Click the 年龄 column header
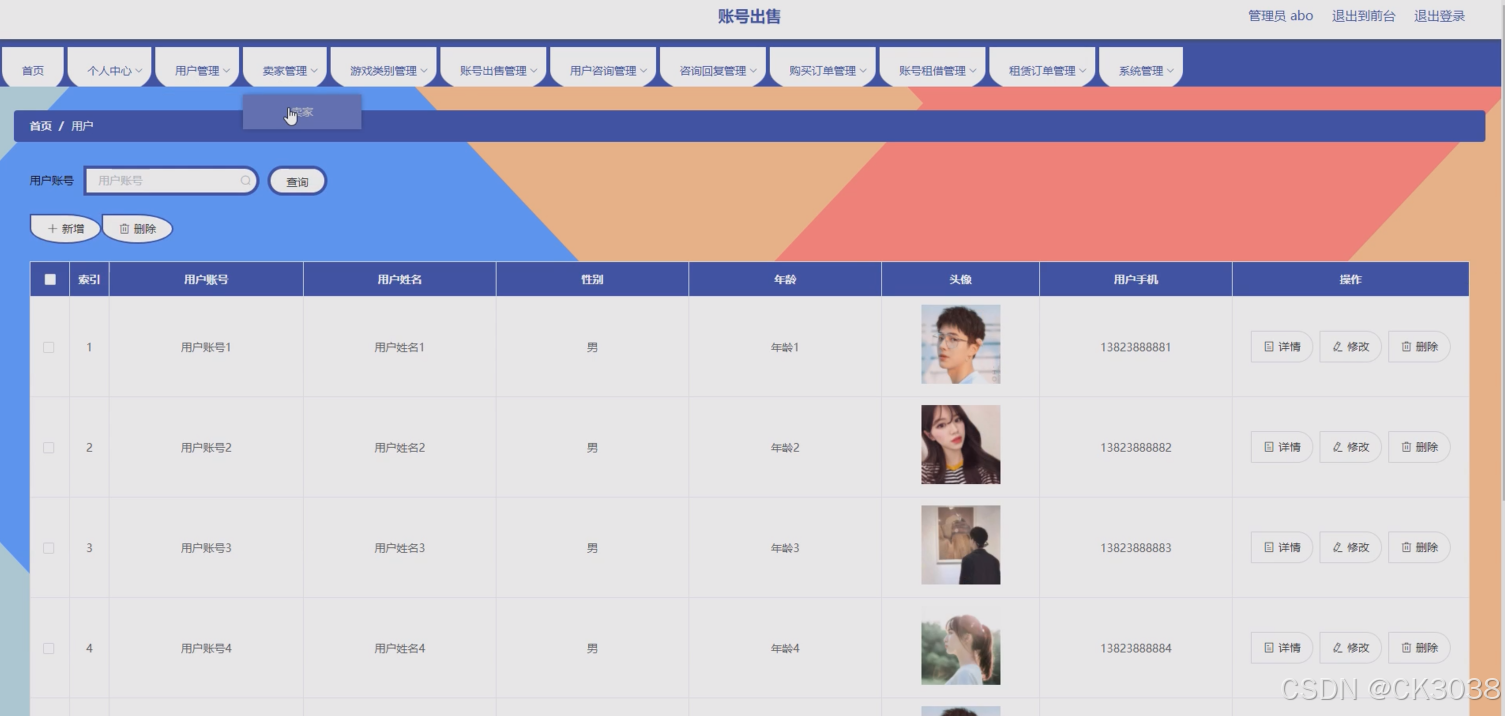The image size is (1505, 716). (x=785, y=280)
